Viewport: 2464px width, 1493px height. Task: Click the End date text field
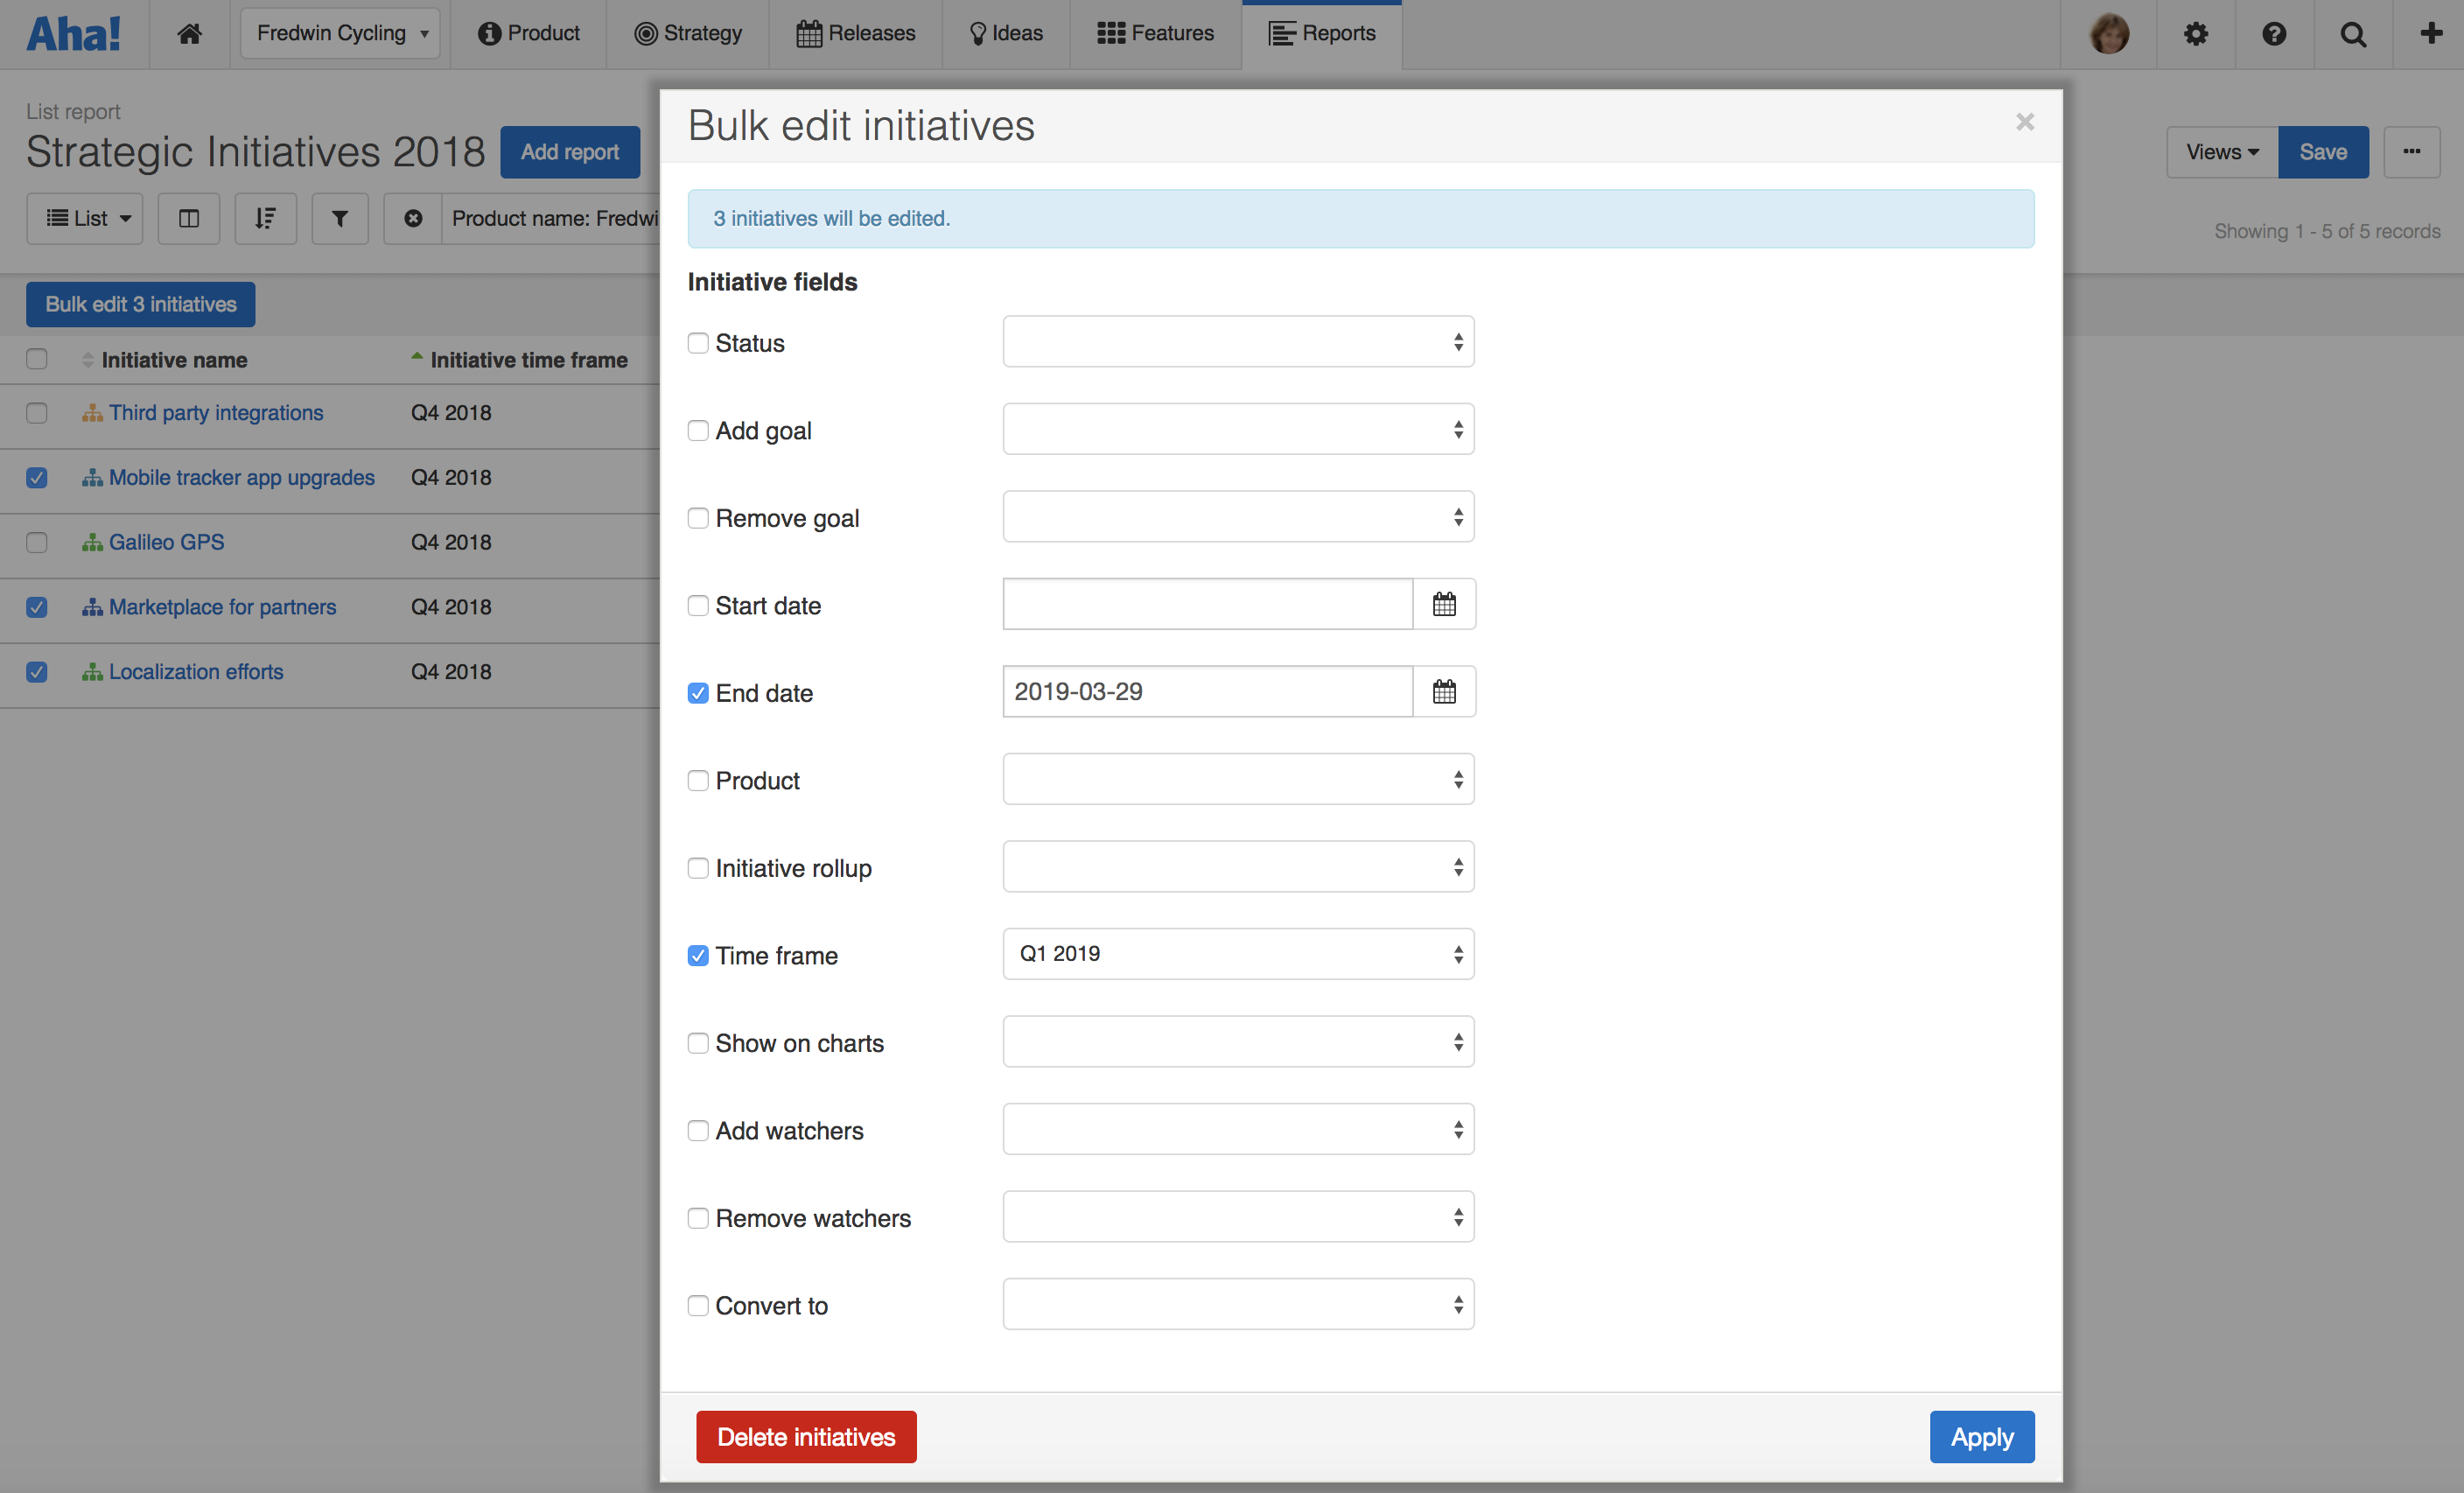pos(1207,691)
